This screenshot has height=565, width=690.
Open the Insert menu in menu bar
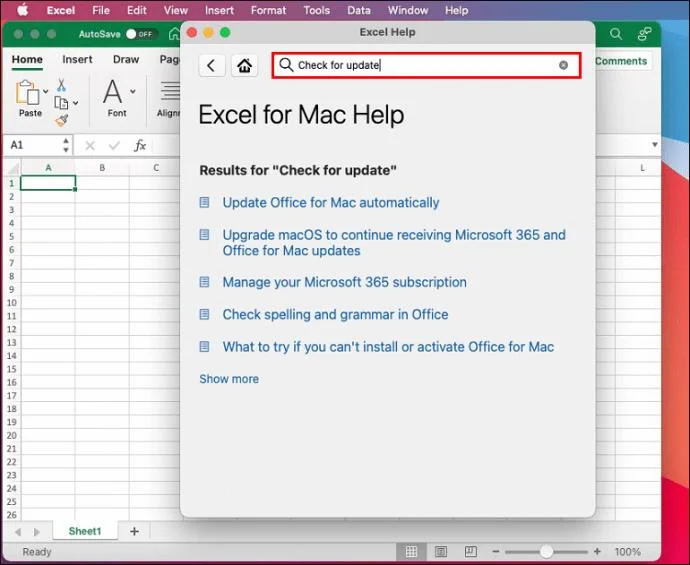pos(219,10)
